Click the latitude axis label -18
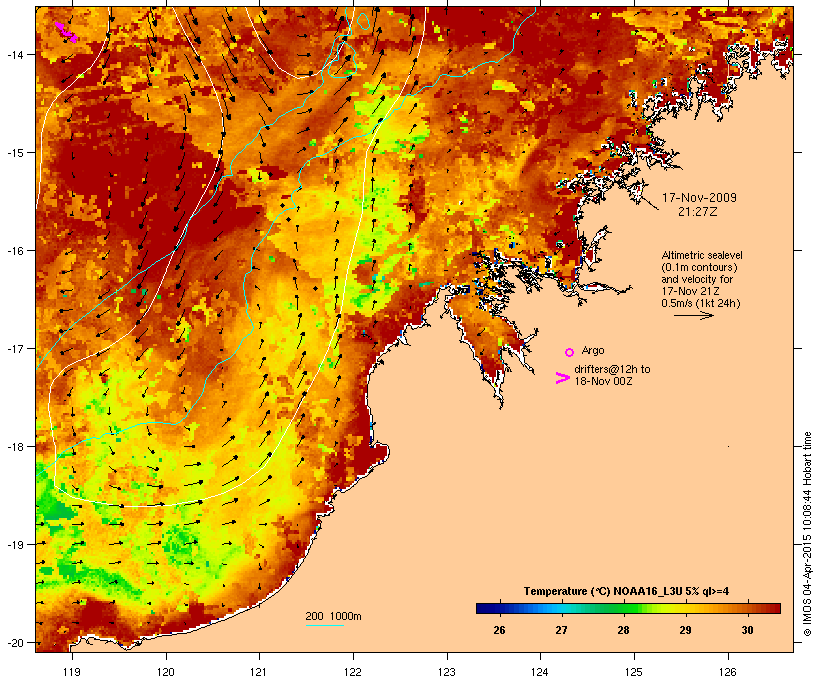Viewport: 820px width, 680px height. [x=15, y=446]
